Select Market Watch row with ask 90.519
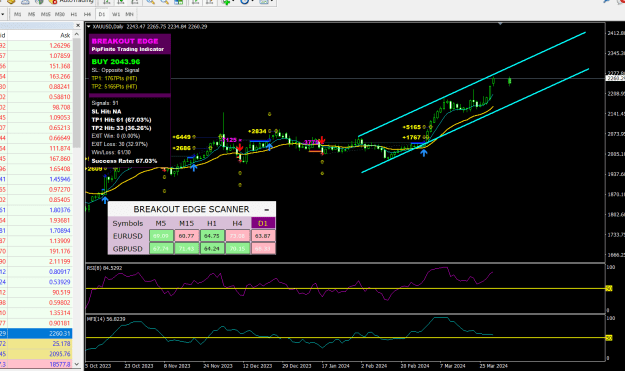Image resolution: width=625 pixels, height=371 pixels. click(36, 292)
